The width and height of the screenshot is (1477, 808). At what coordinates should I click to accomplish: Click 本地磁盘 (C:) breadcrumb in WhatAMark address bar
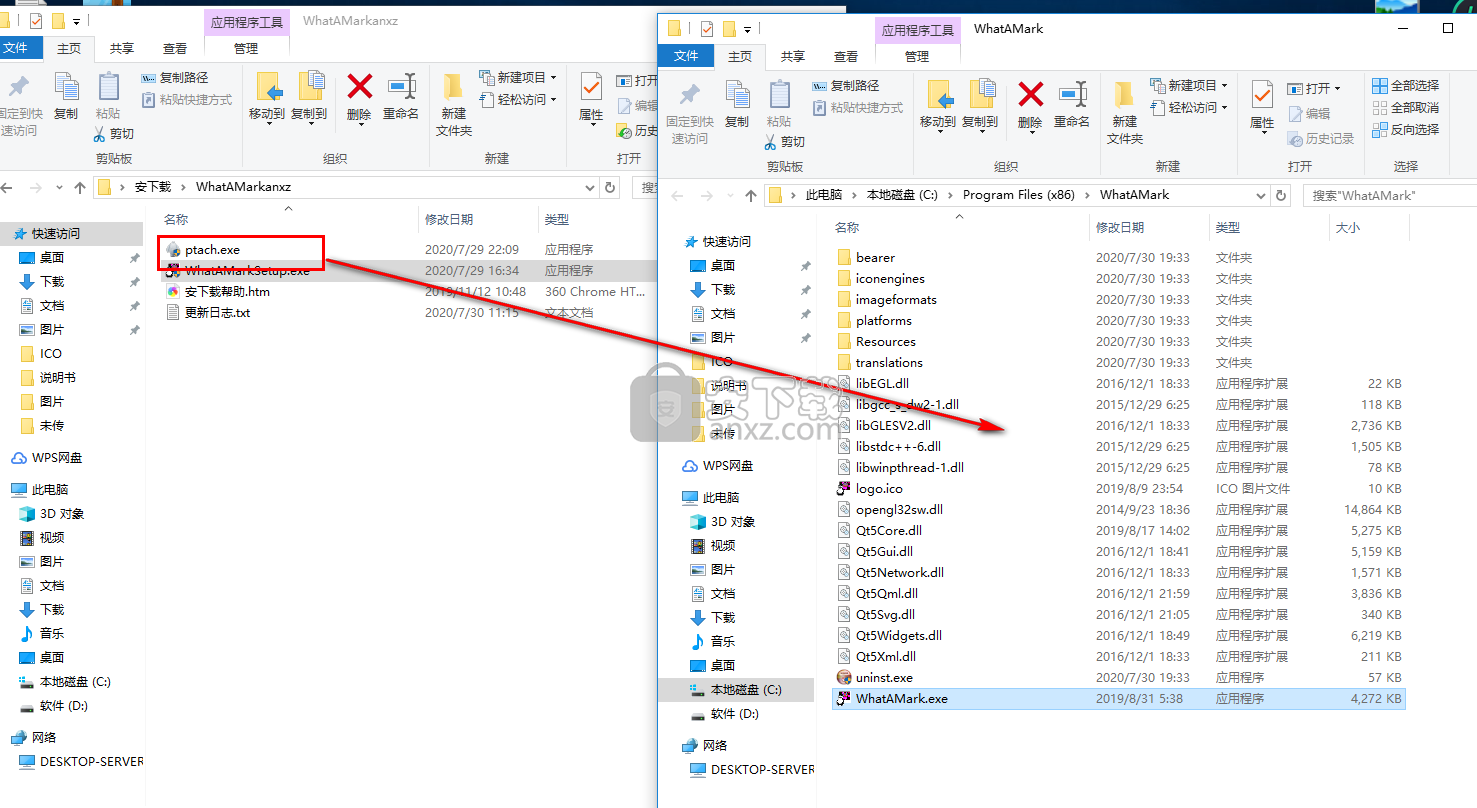pyautogui.click(x=901, y=195)
